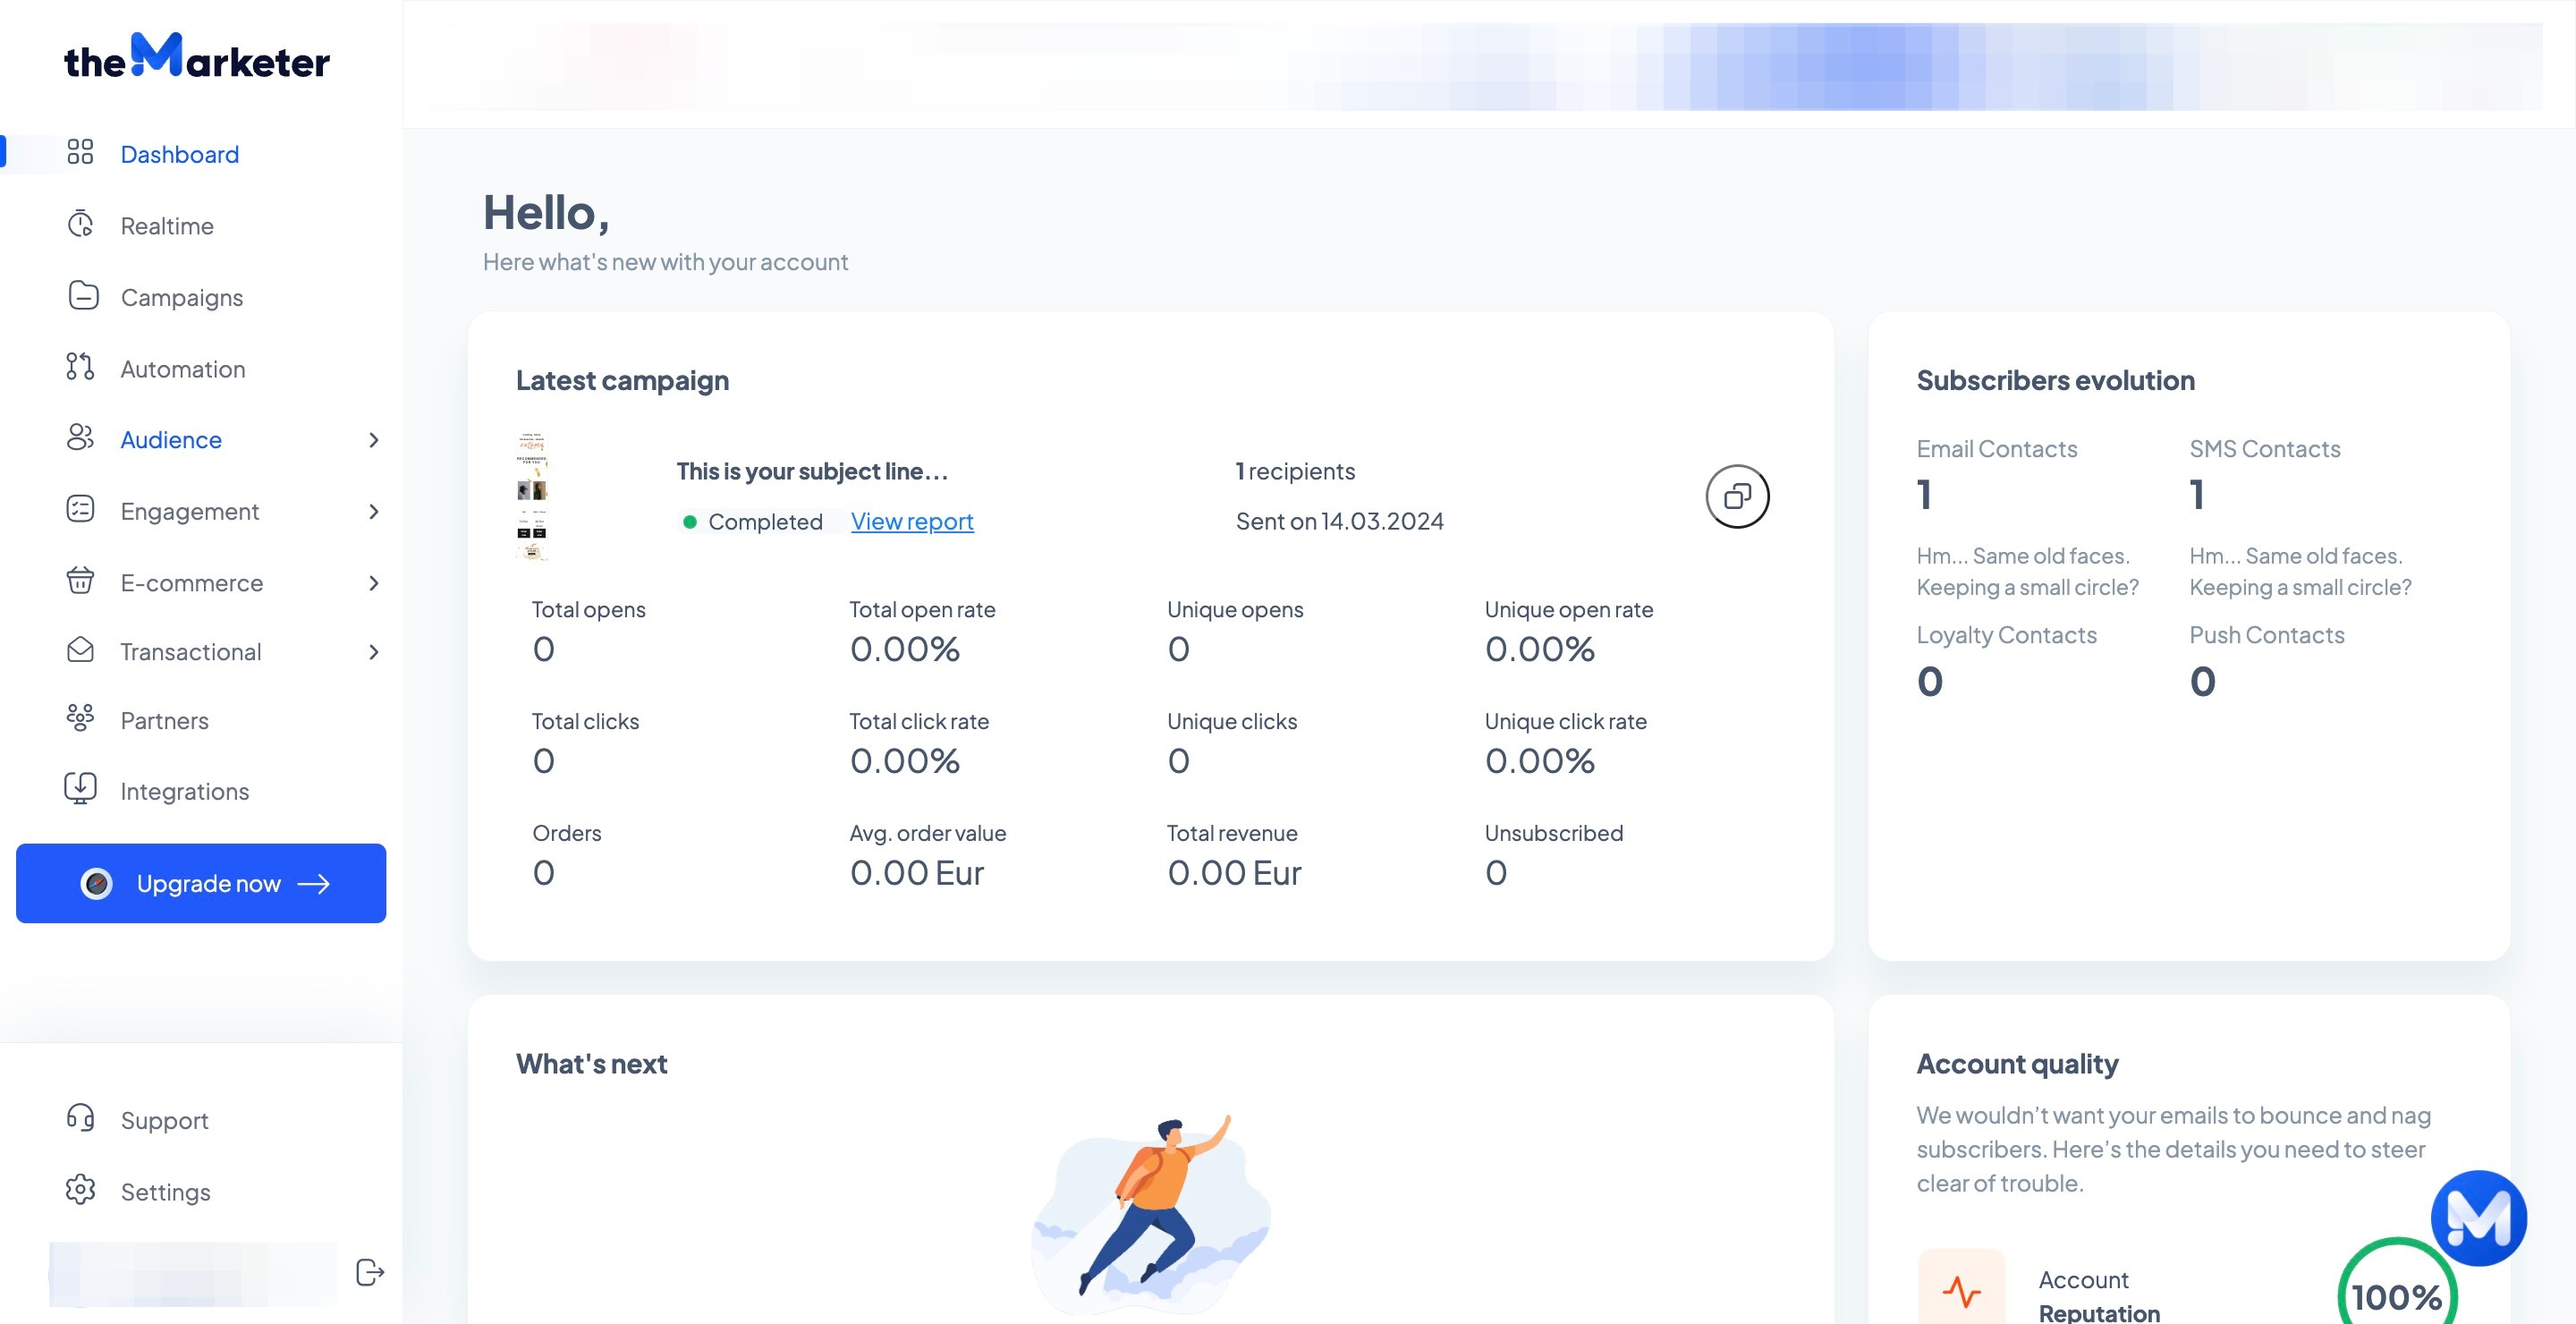Screen dimensions: 2576x1324
Task: Click the Support headset icon
Action: [x=80, y=1118]
